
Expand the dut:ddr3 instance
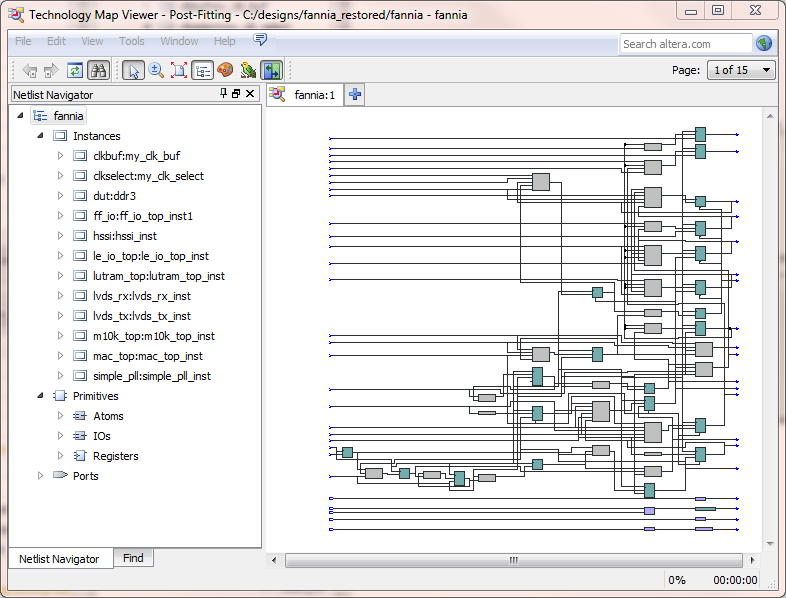pos(59,196)
